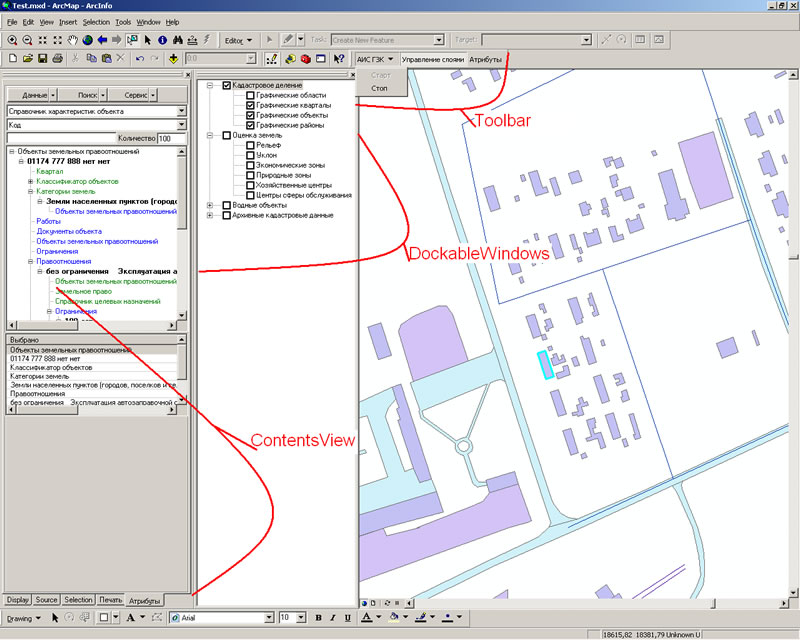Expand the Водные объекты group
This screenshot has height=640, width=800.
210,205
